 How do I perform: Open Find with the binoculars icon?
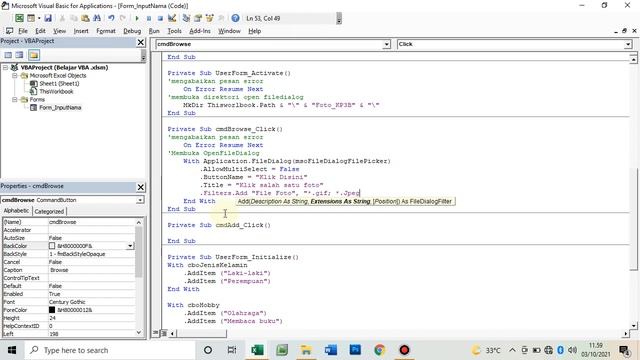pyautogui.click(x=97, y=18)
